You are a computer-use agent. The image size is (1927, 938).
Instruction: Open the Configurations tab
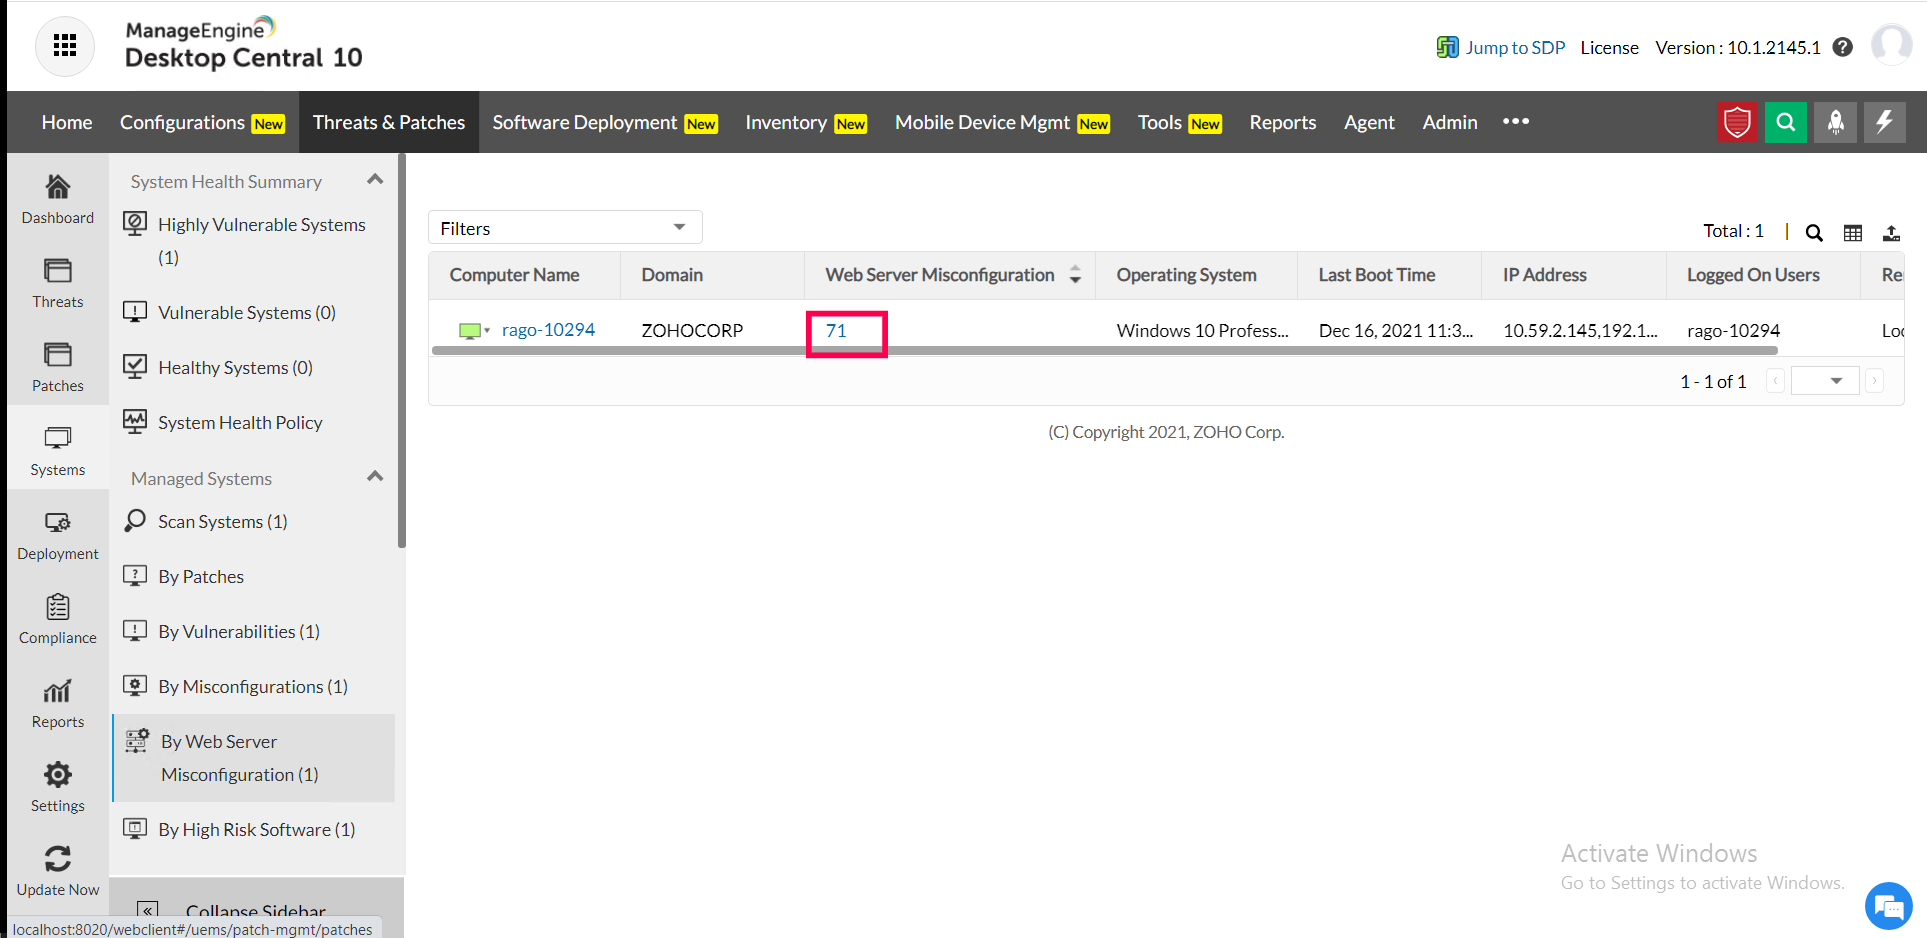(x=202, y=122)
